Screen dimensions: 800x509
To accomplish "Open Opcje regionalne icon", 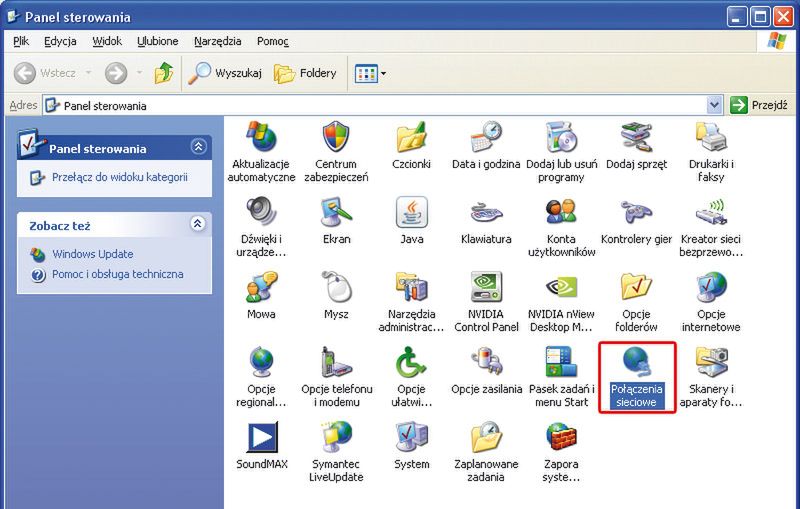I will [261, 377].
